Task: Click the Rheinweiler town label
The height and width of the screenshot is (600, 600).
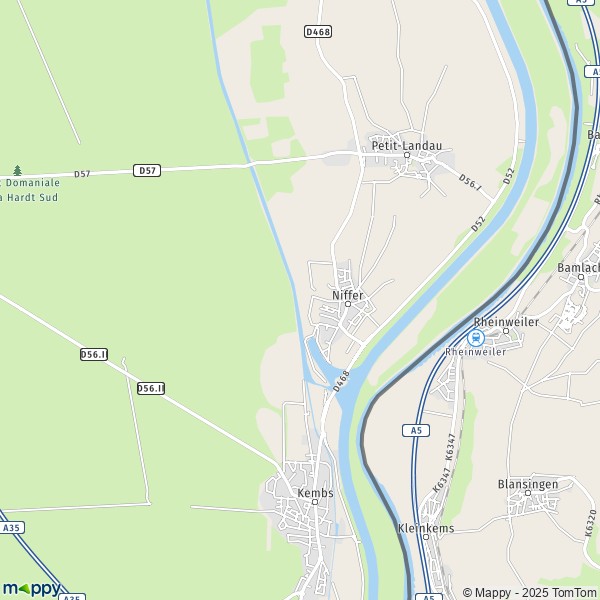Action: (506, 322)
